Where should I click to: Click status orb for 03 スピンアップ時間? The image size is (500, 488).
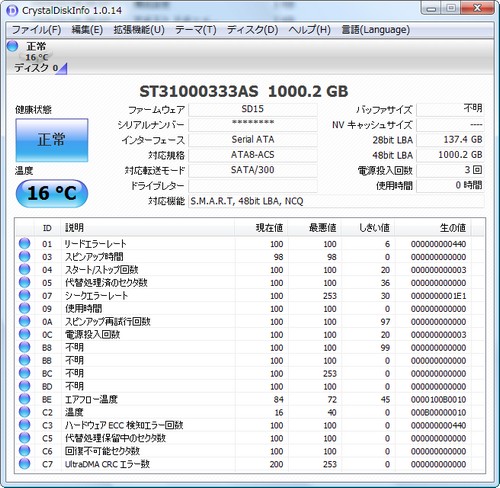coord(24,257)
